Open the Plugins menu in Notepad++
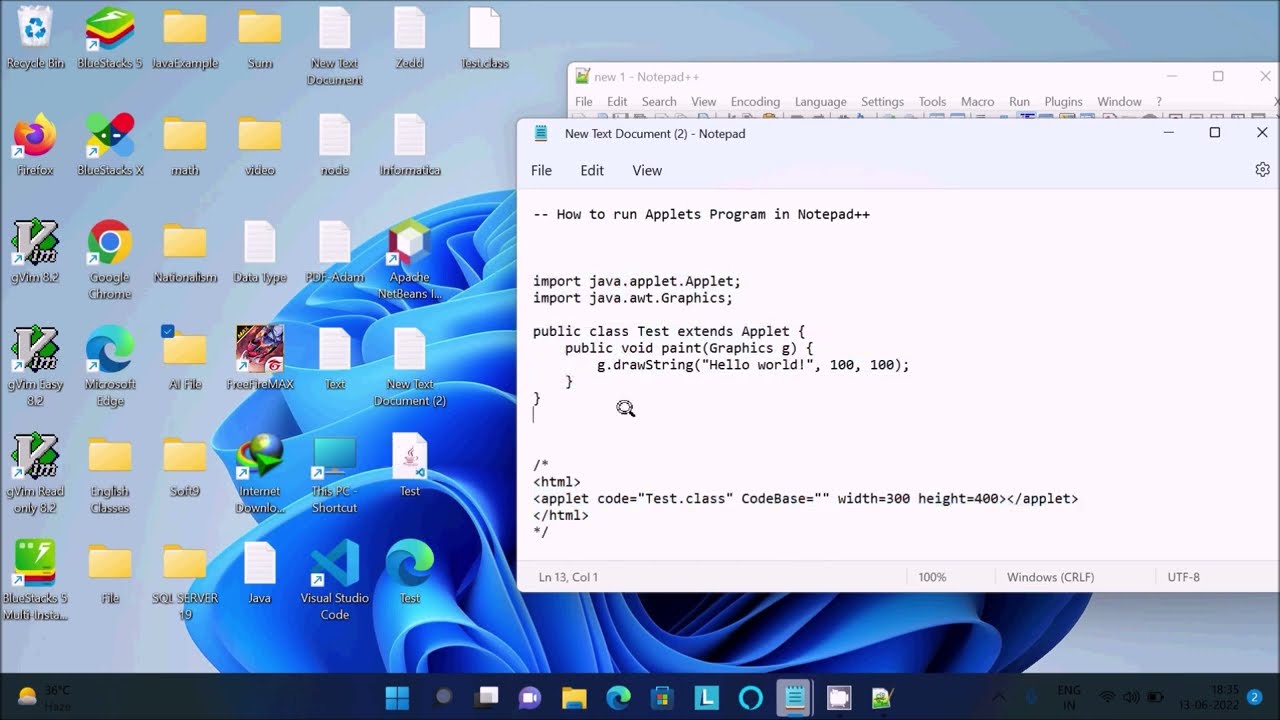1280x720 pixels. click(1063, 102)
